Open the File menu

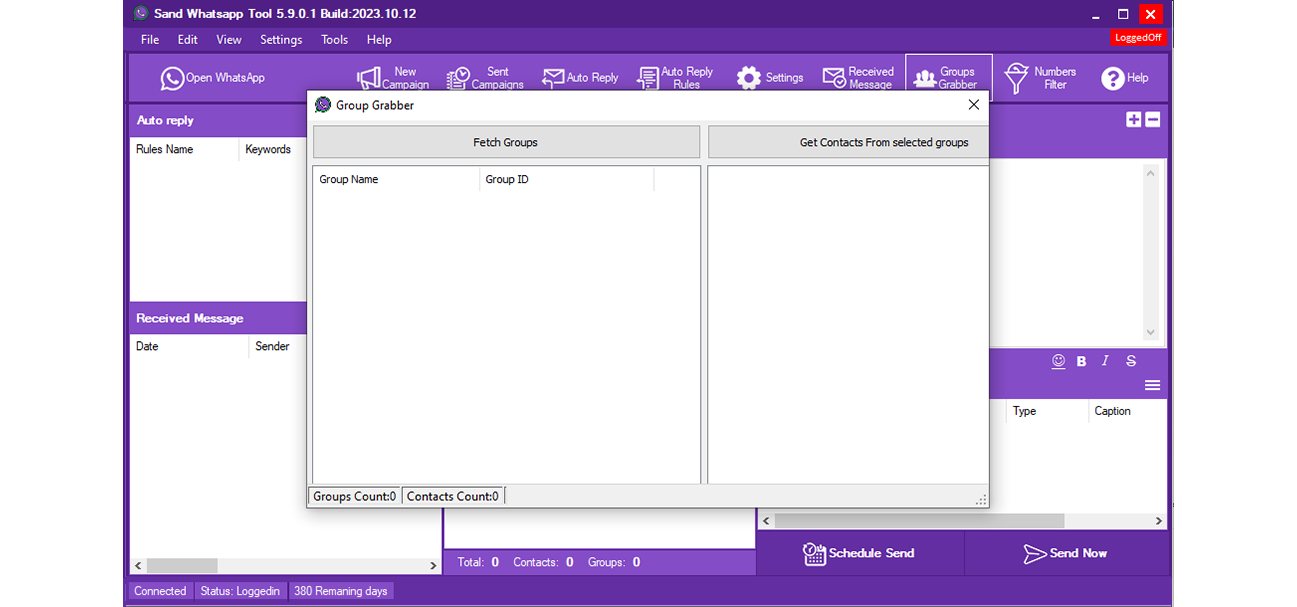150,40
